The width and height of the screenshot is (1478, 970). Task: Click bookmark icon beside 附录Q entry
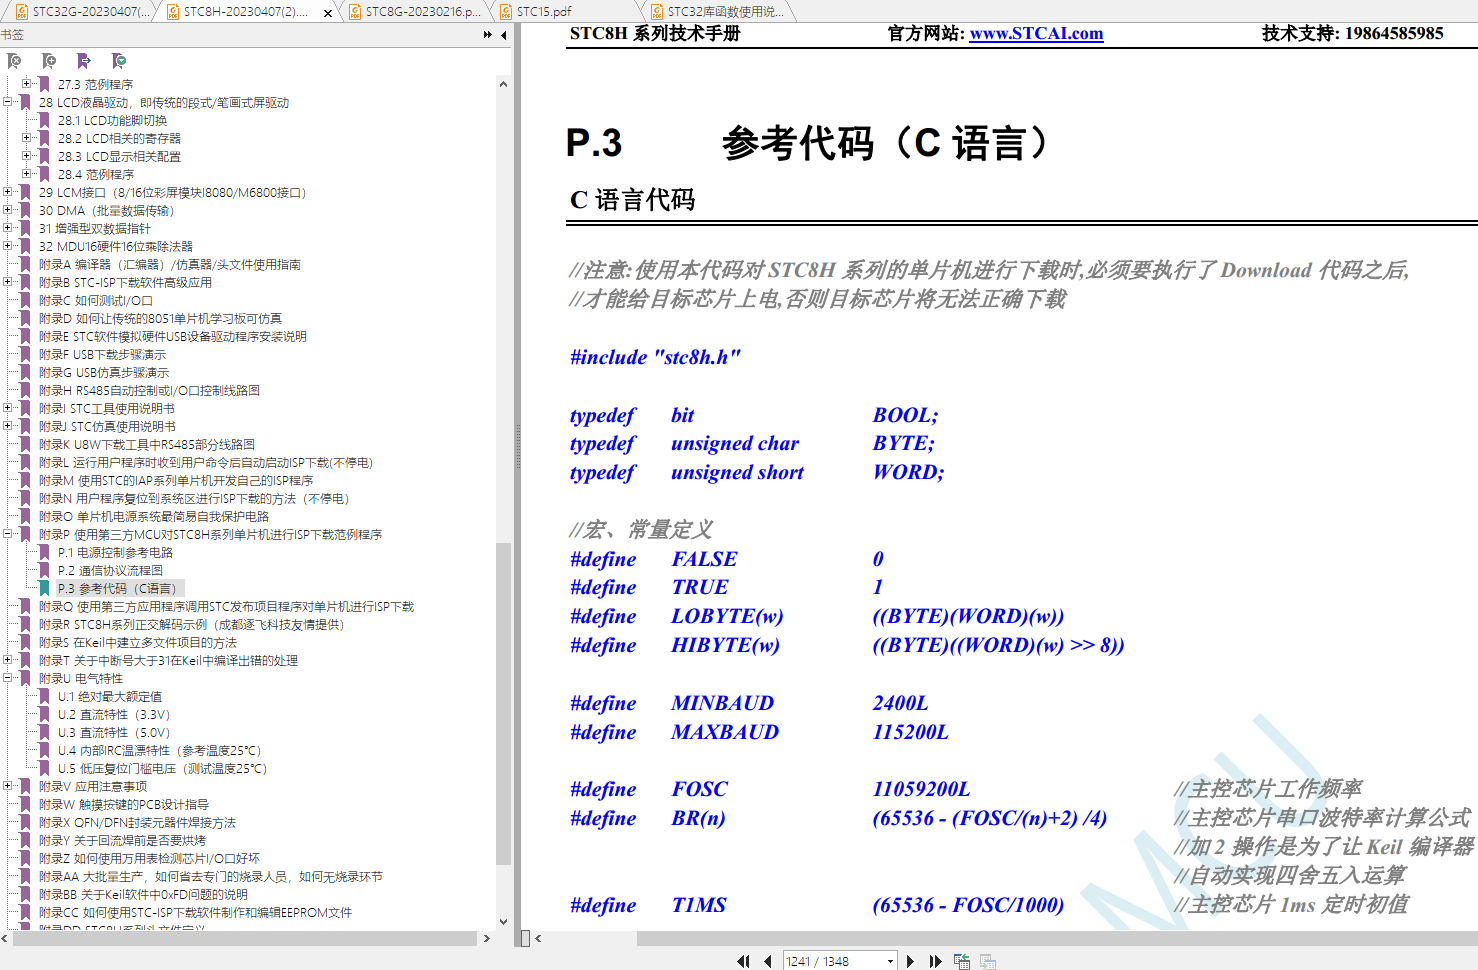point(25,606)
